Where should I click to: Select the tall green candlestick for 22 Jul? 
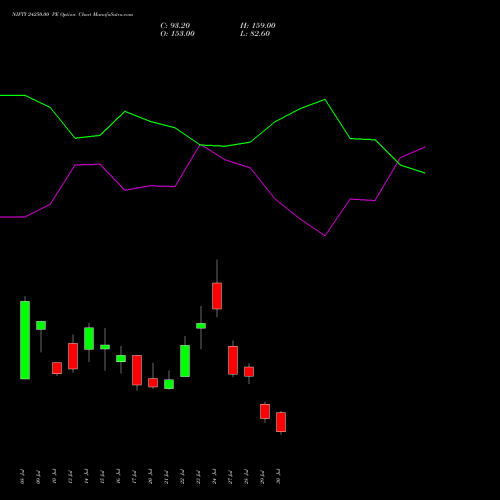185,361
